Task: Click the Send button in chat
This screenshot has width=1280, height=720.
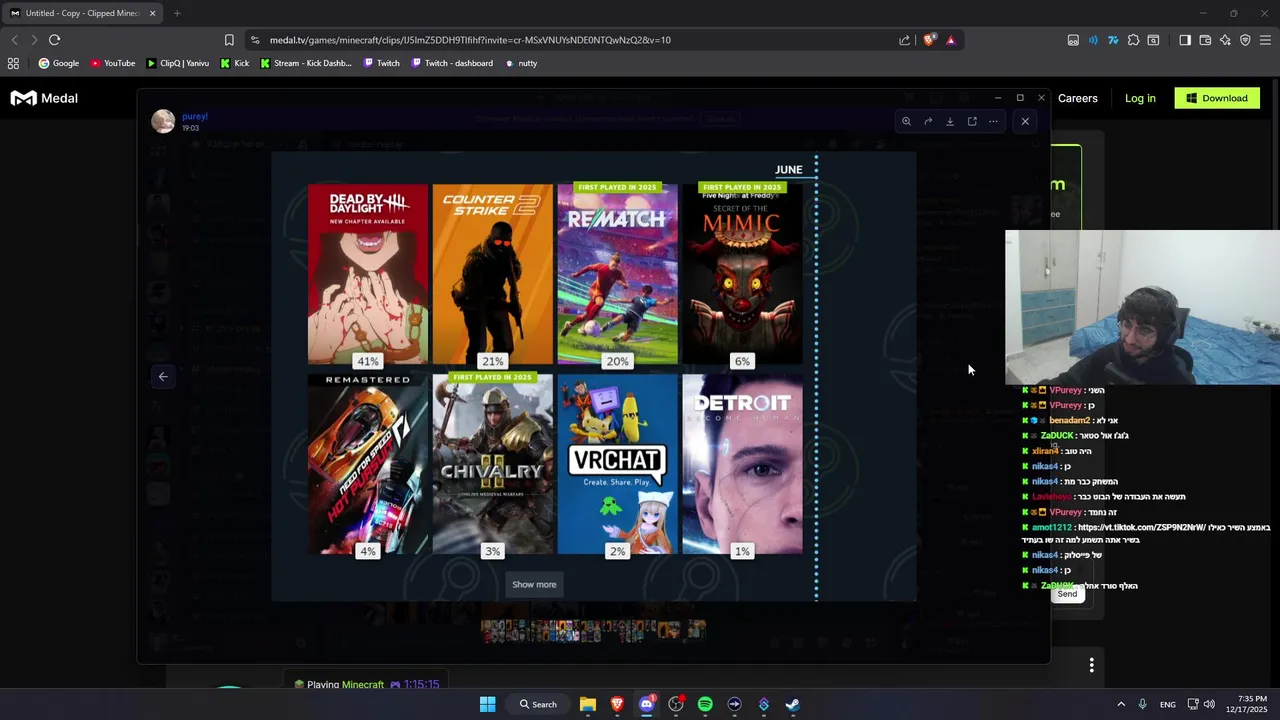Action: point(1067,594)
